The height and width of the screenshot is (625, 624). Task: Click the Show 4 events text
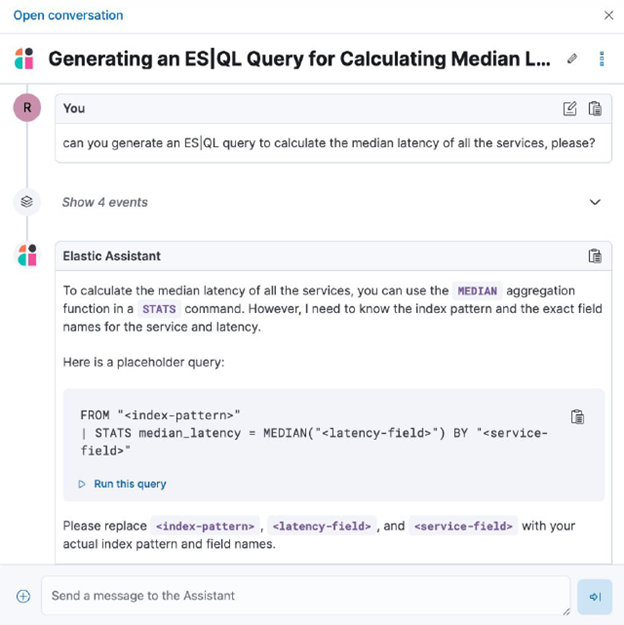tap(105, 202)
